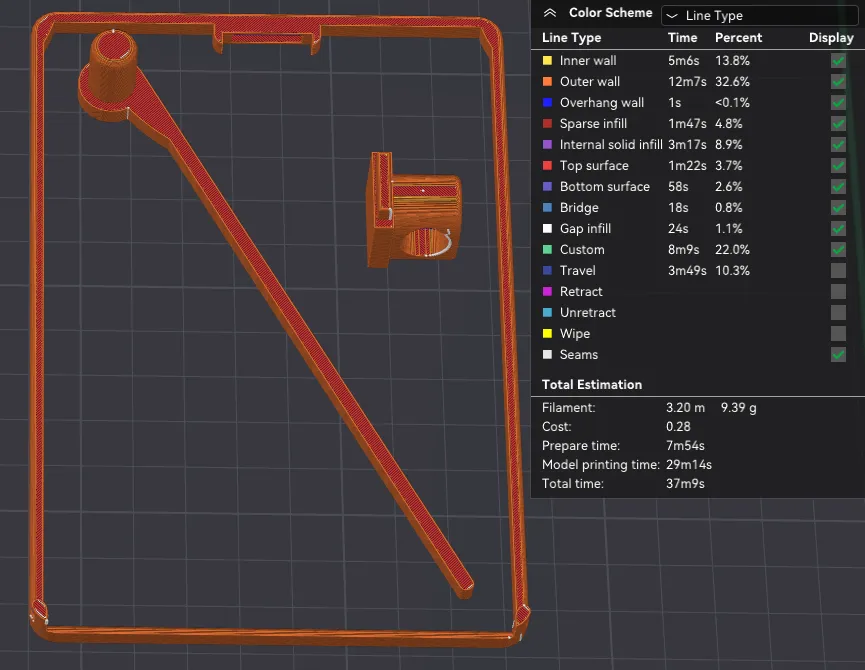Select the Top surface row label
The height and width of the screenshot is (670, 865).
pyautogui.click(x=594, y=165)
